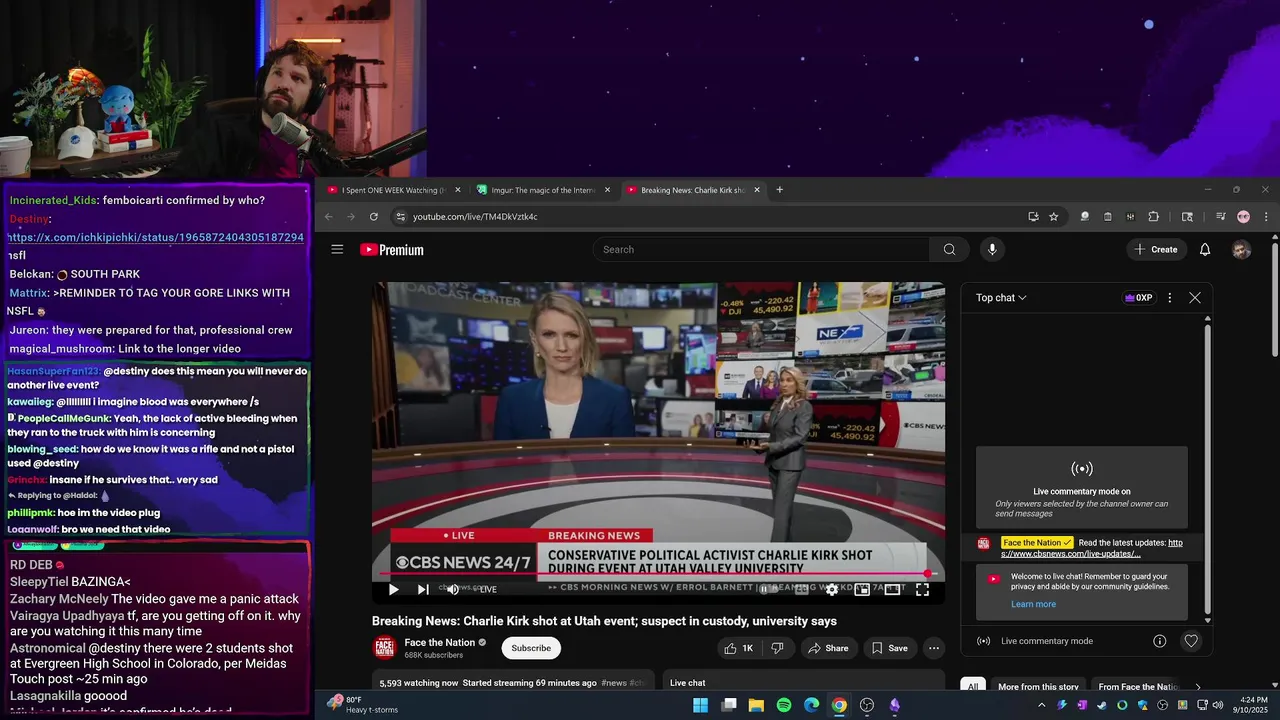Open chat info icon
The height and width of the screenshot is (720, 1280).
(1160, 641)
